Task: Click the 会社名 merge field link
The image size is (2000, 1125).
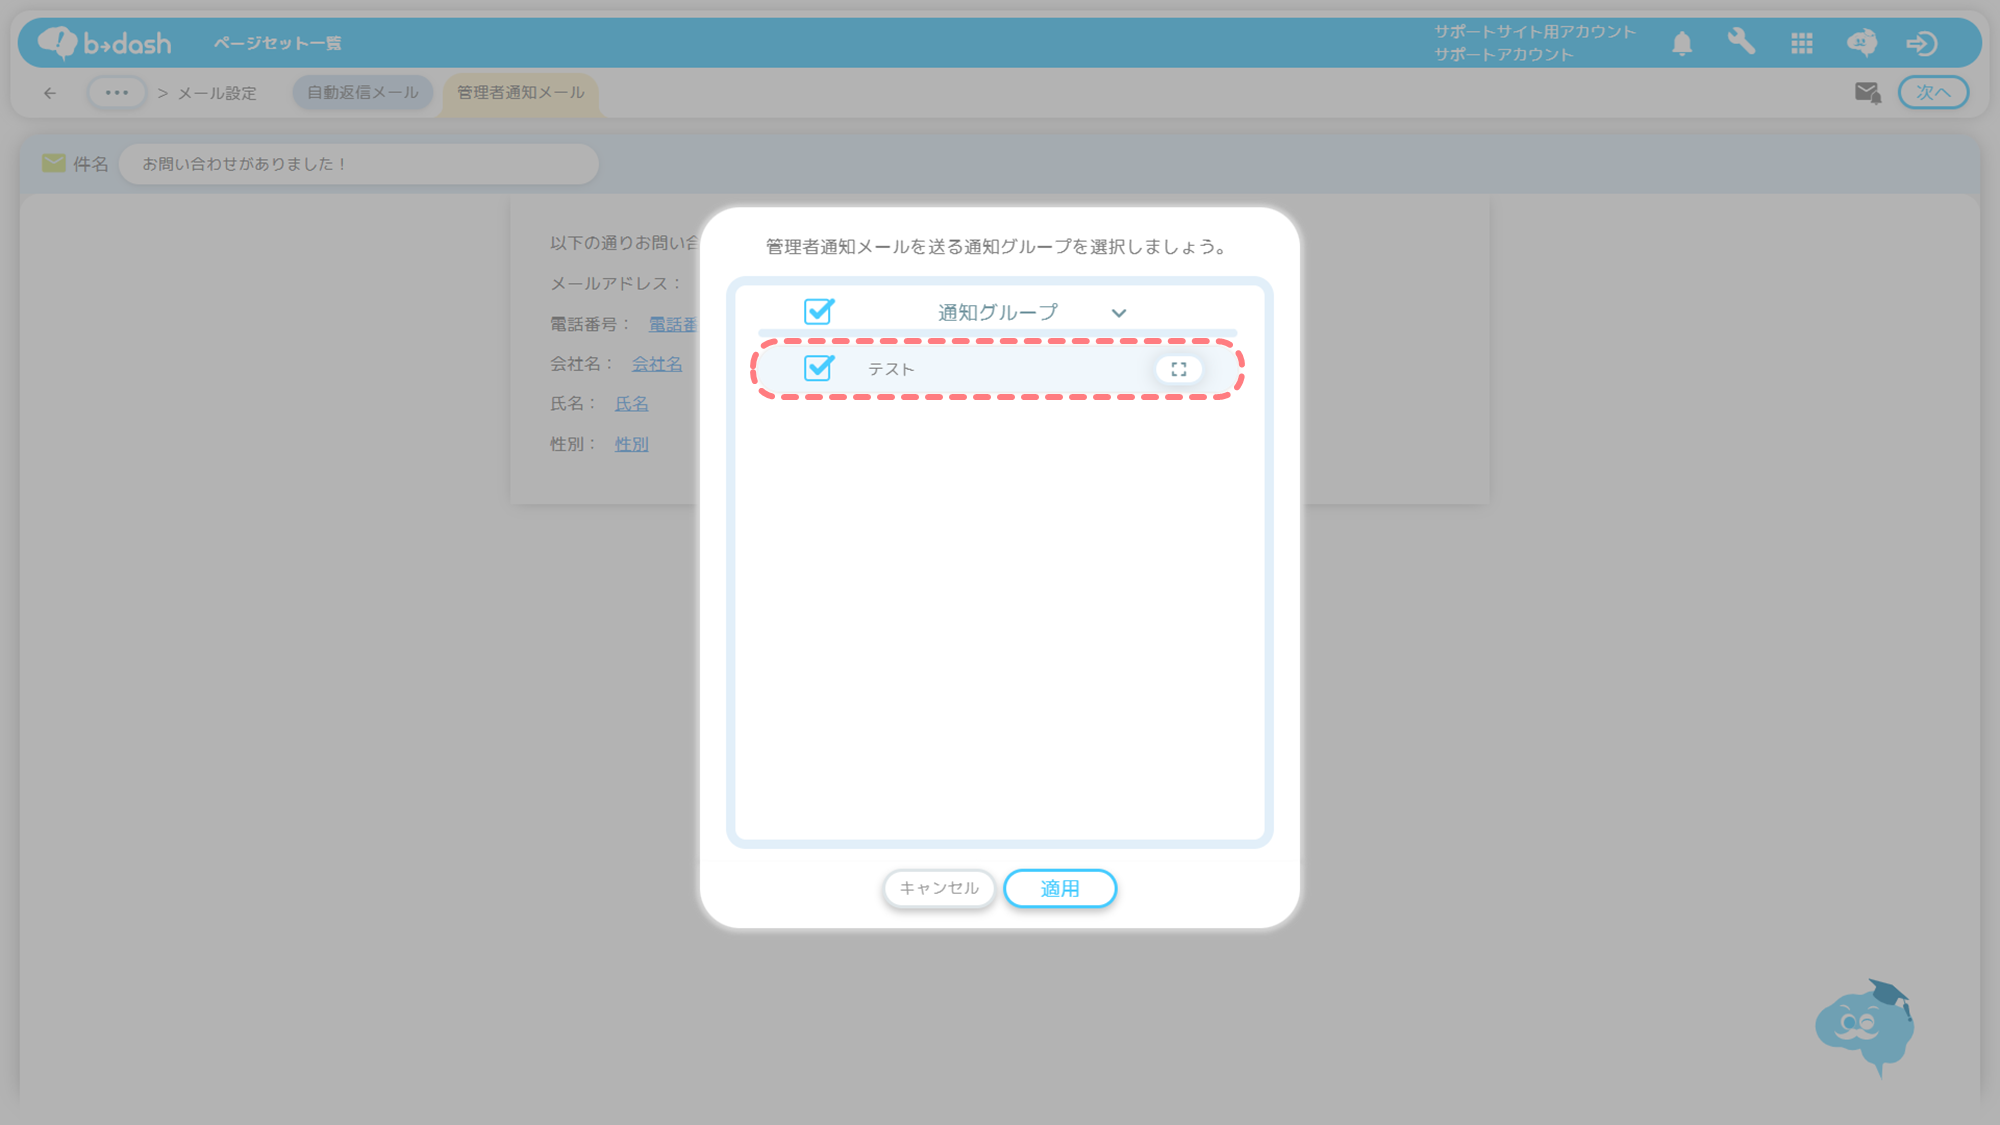Action: point(656,364)
